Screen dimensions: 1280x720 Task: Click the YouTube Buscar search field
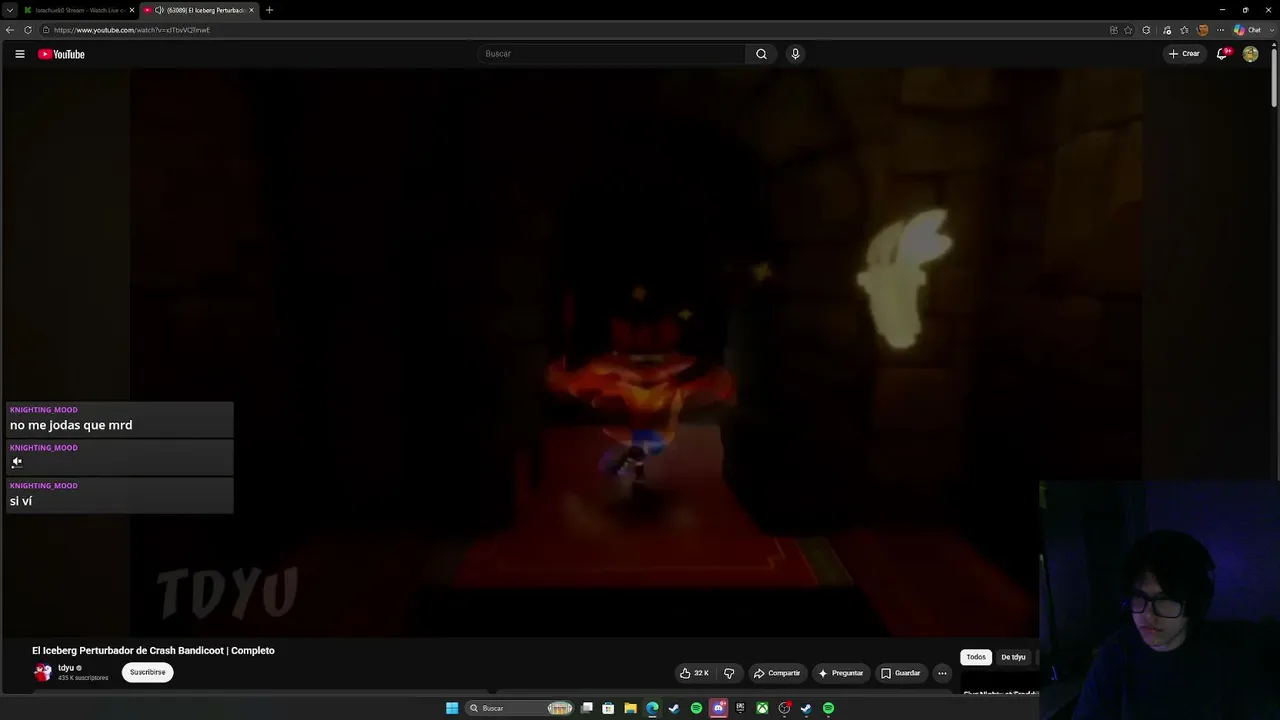(x=612, y=54)
